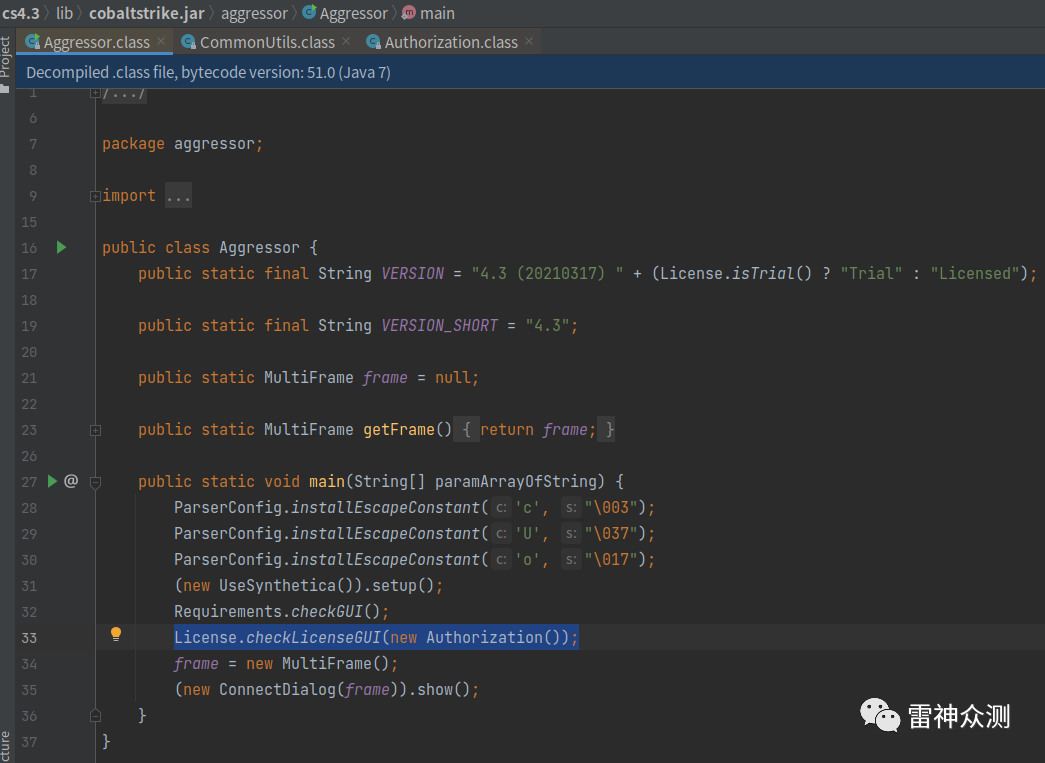
Task: Expand the folded getFrame method body
Action: pyautogui.click(x=95, y=430)
